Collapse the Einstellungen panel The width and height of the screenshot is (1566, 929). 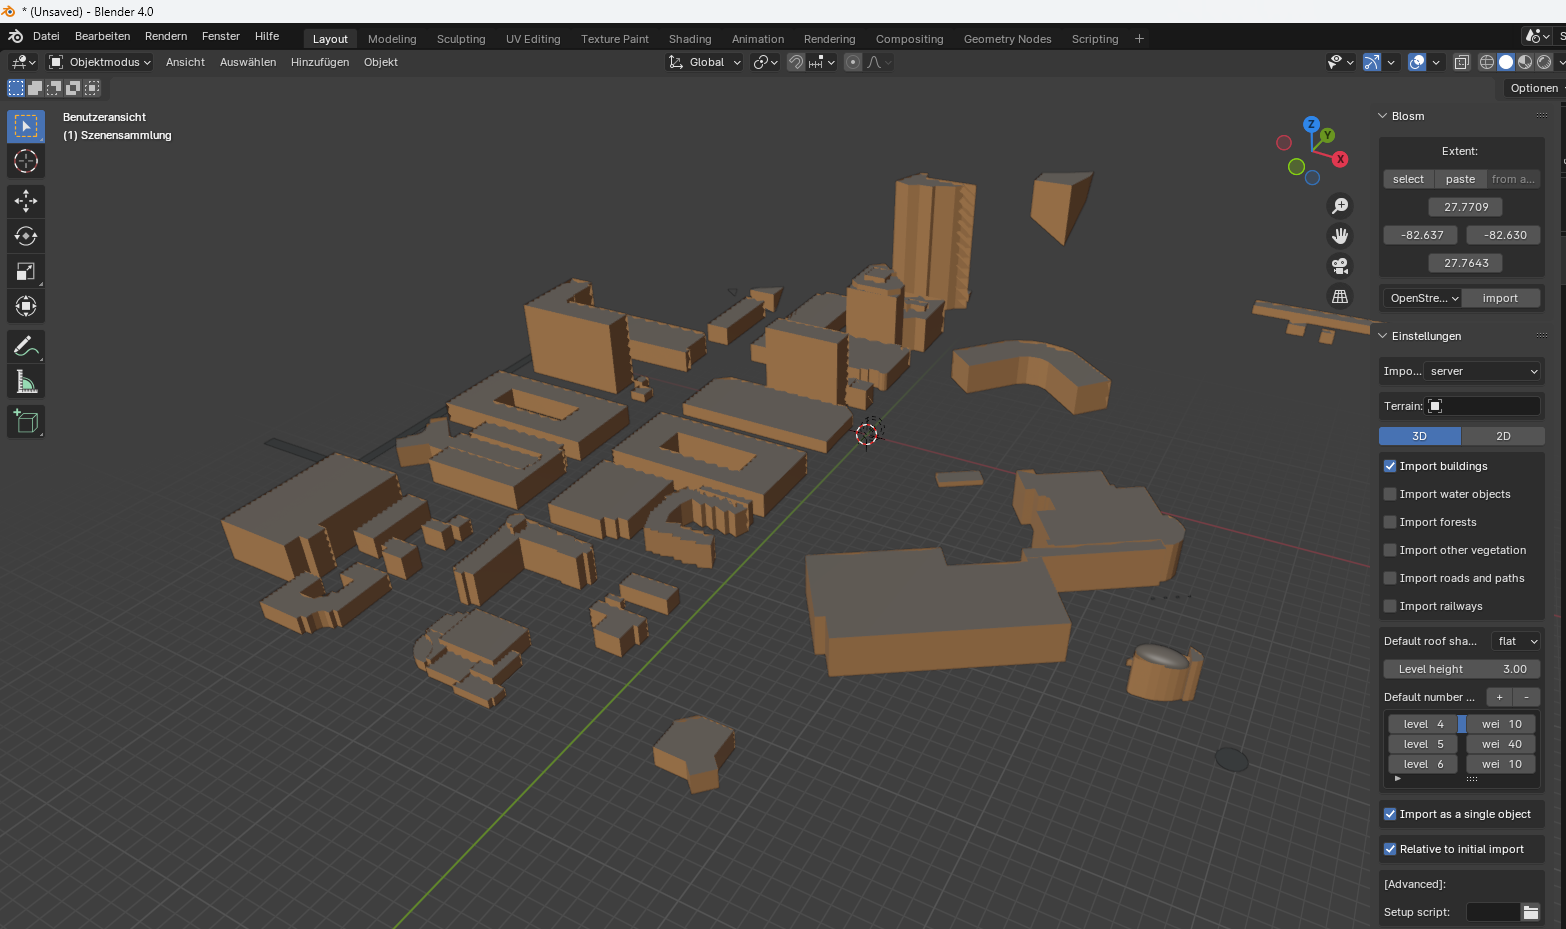1383,336
